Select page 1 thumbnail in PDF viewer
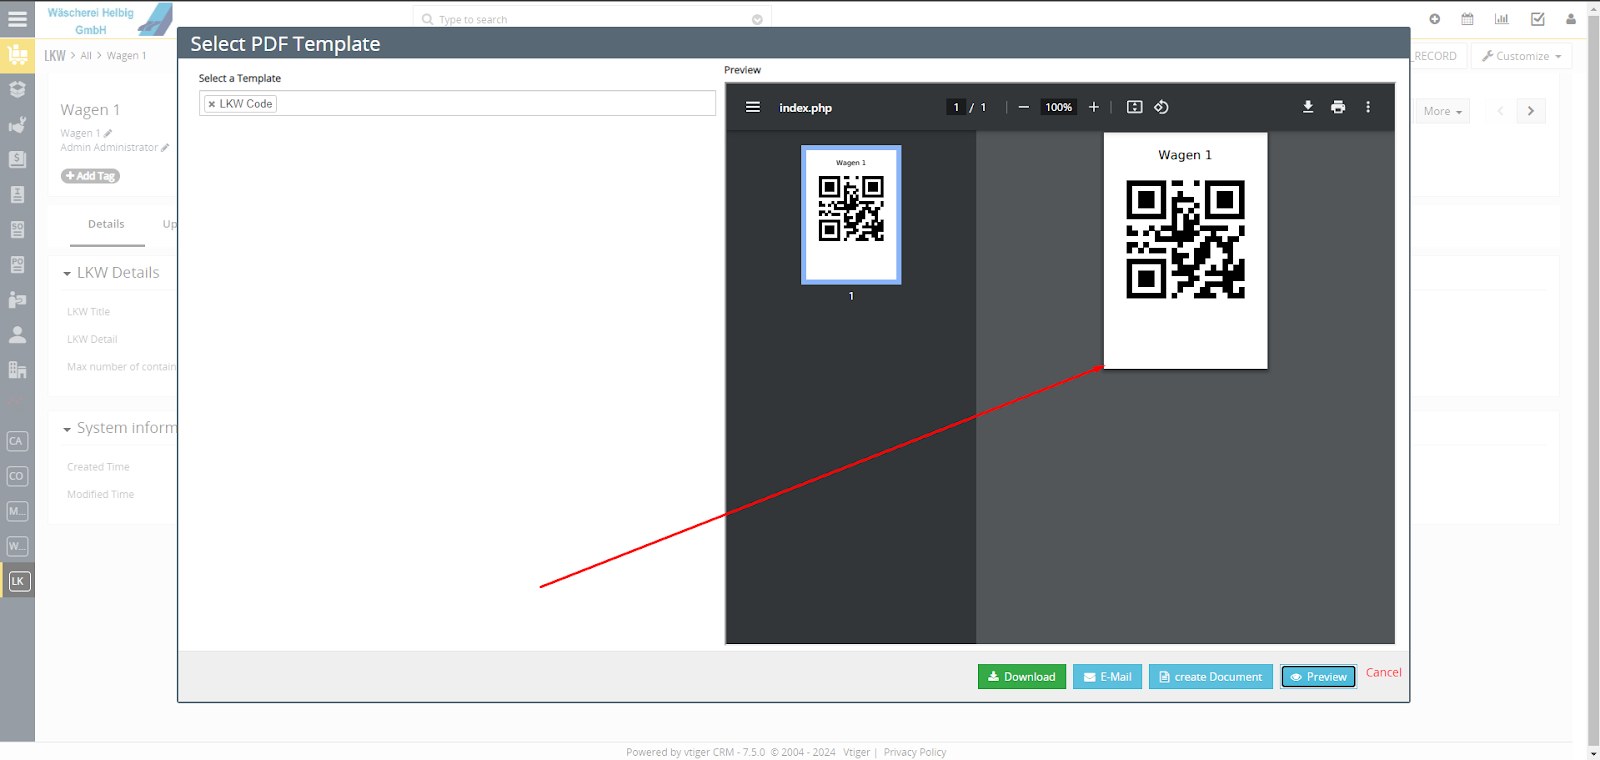The height and width of the screenshot is (760, 1600). click(x=851, y=215)
